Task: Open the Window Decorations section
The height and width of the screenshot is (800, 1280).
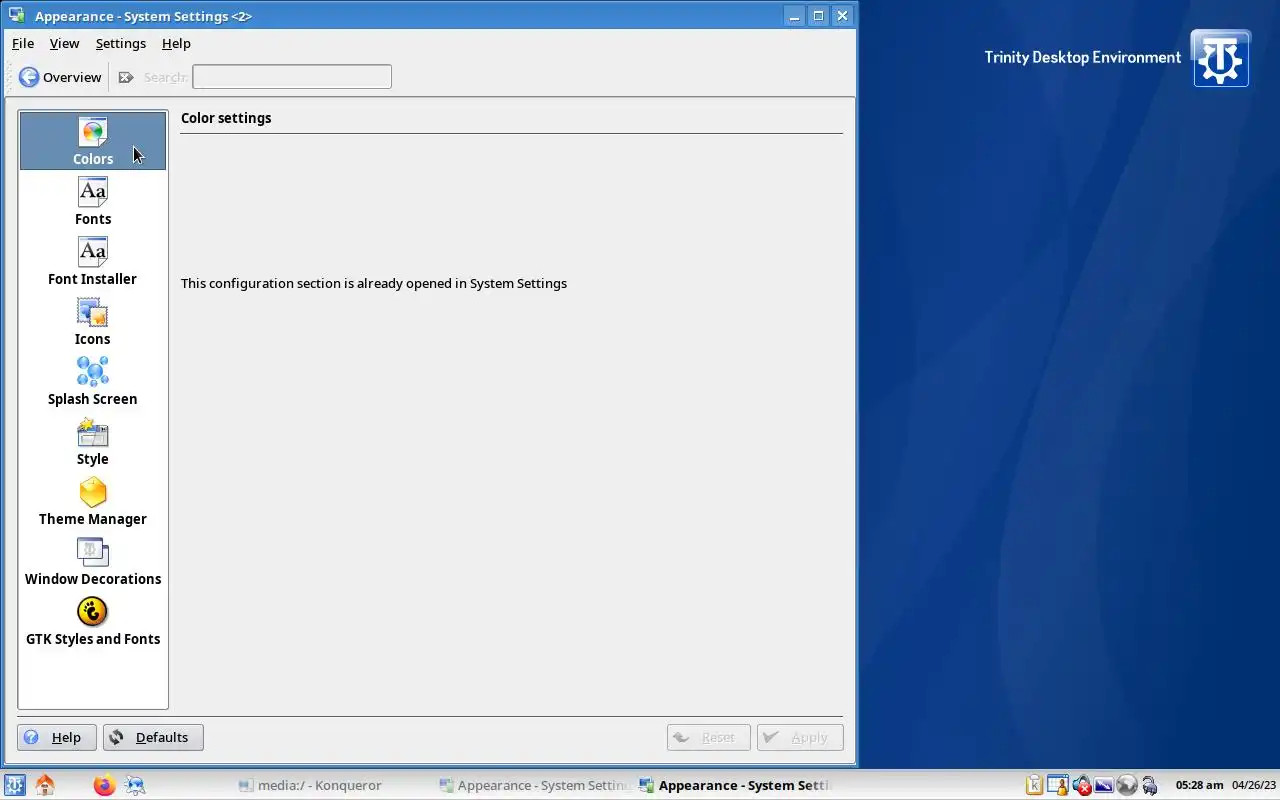Action: [93, 560]
